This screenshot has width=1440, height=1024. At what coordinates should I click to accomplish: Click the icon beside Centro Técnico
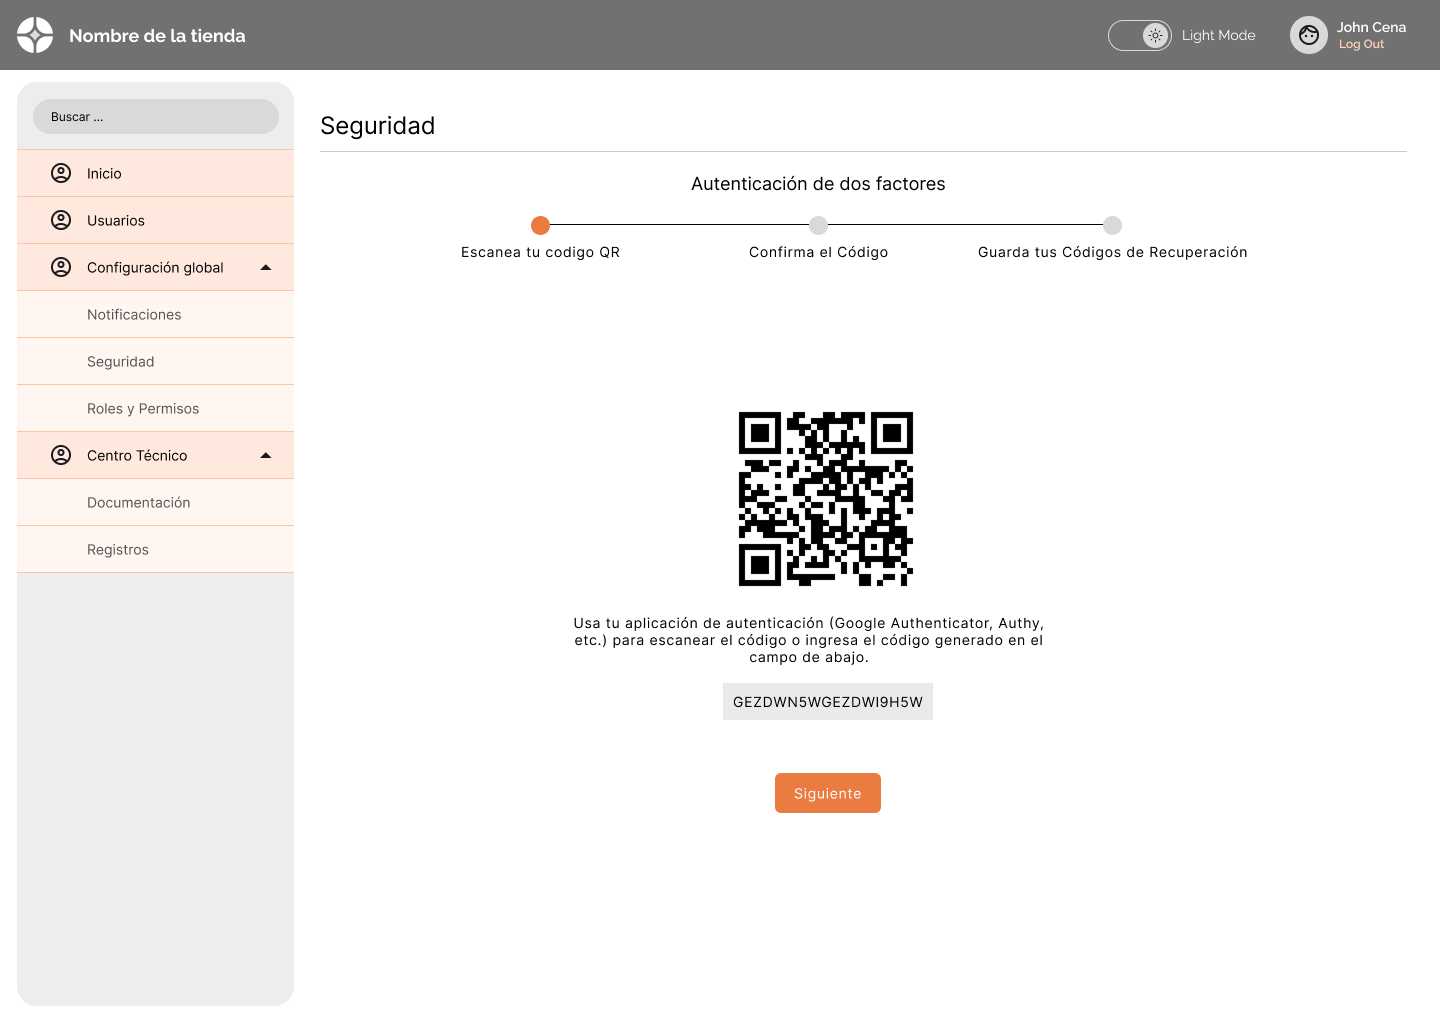point(61,455)
